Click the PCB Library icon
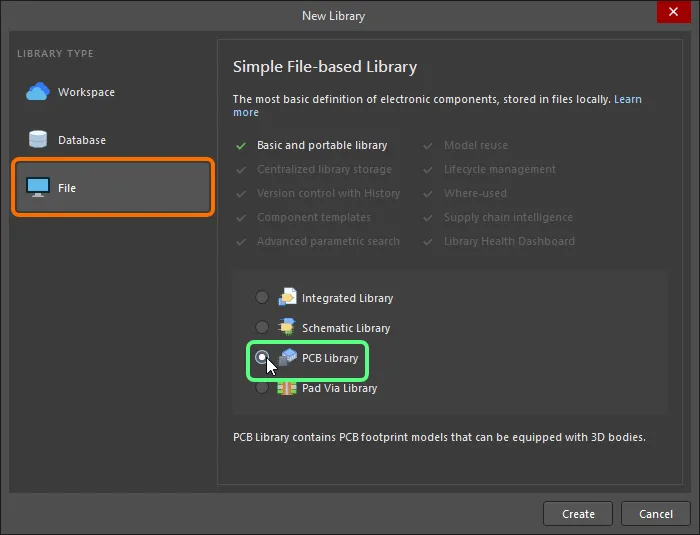 click(x=288, y=357)
